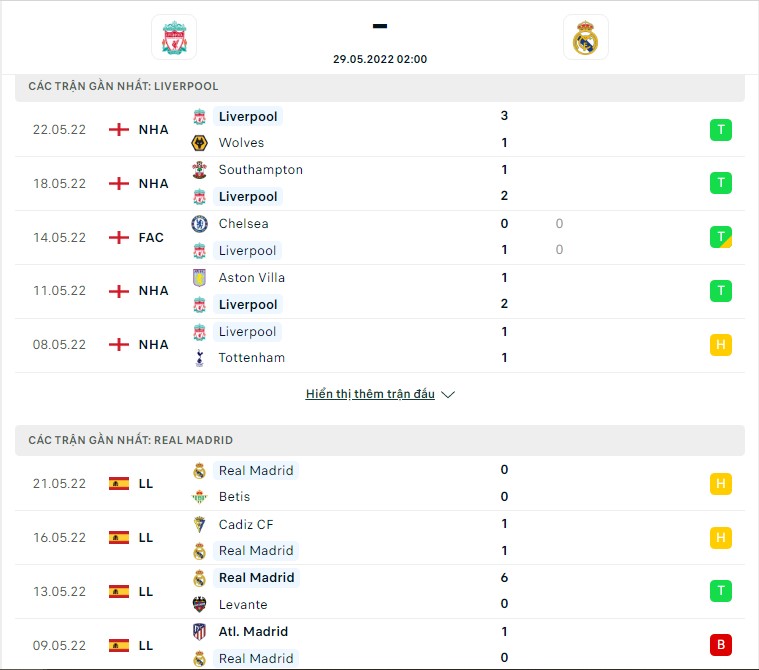759x670 pixels.
Task: Select the FAC competition label for 14.05.22
Action: (151, 238)
